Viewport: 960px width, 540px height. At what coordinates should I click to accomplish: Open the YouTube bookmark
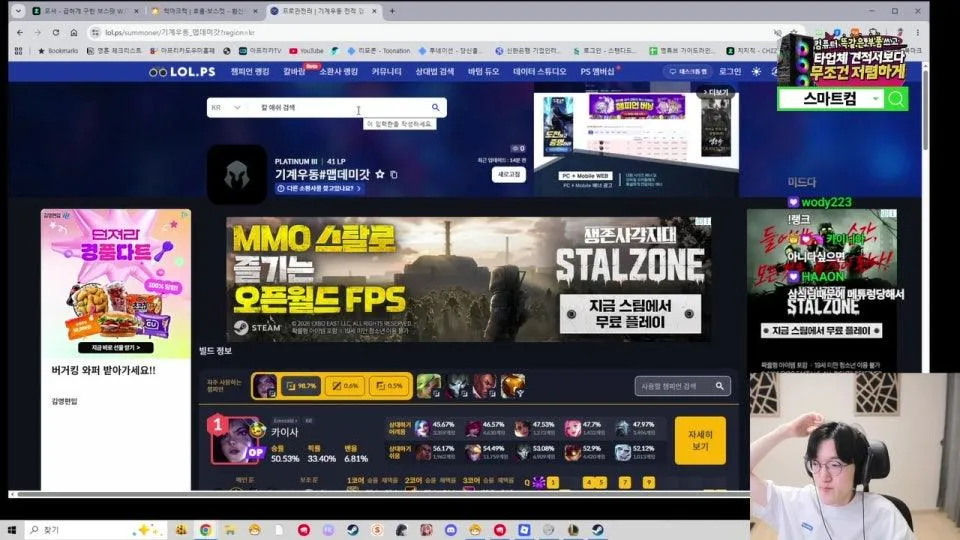point(306,51)
